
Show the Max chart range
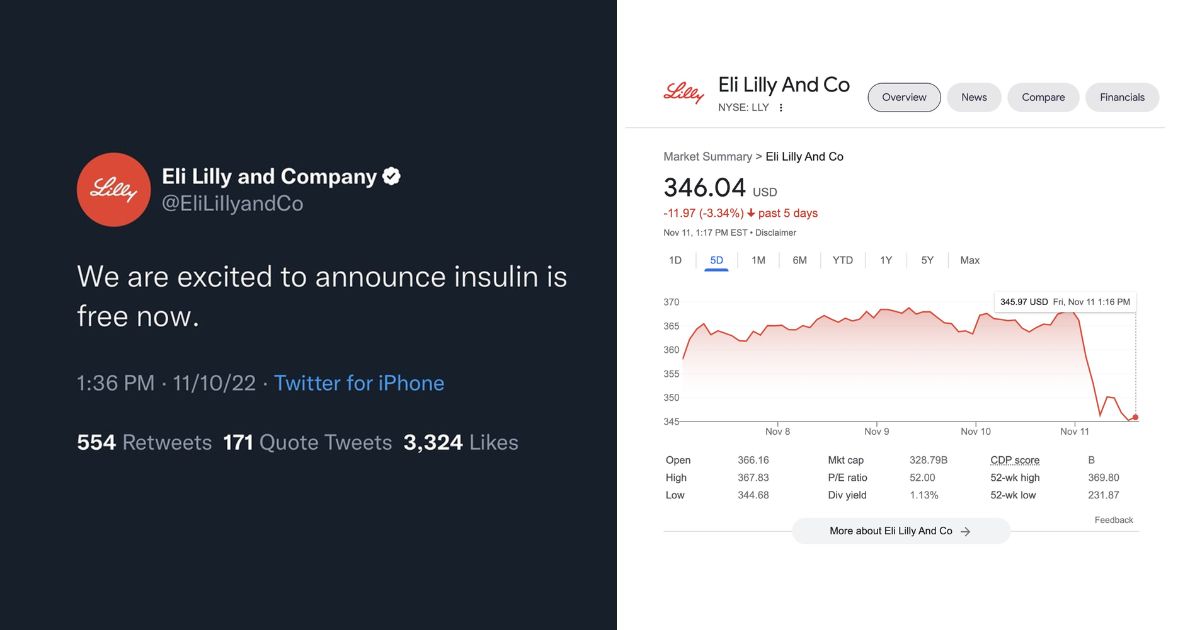[970, 260]
